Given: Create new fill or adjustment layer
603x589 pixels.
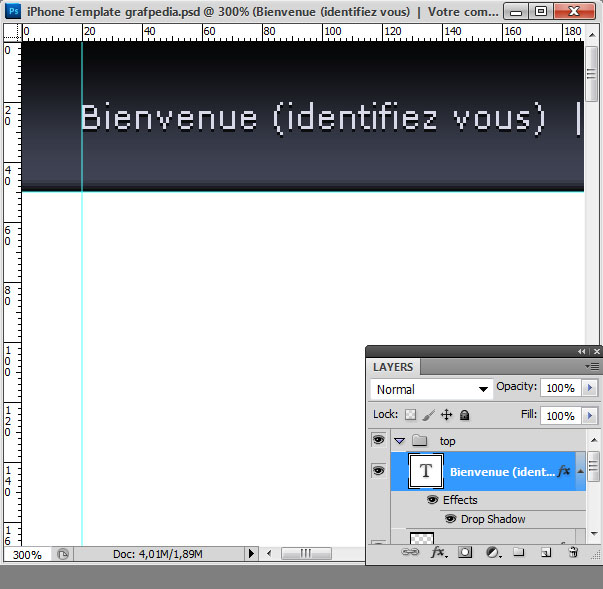Looking at the screenshot, I should click(x=493, y=553).
